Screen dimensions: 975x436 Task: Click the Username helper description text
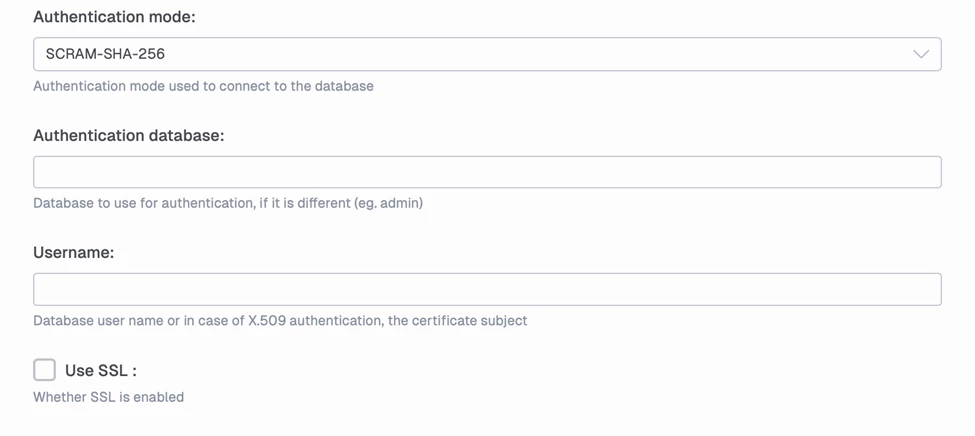click(280, 321)
